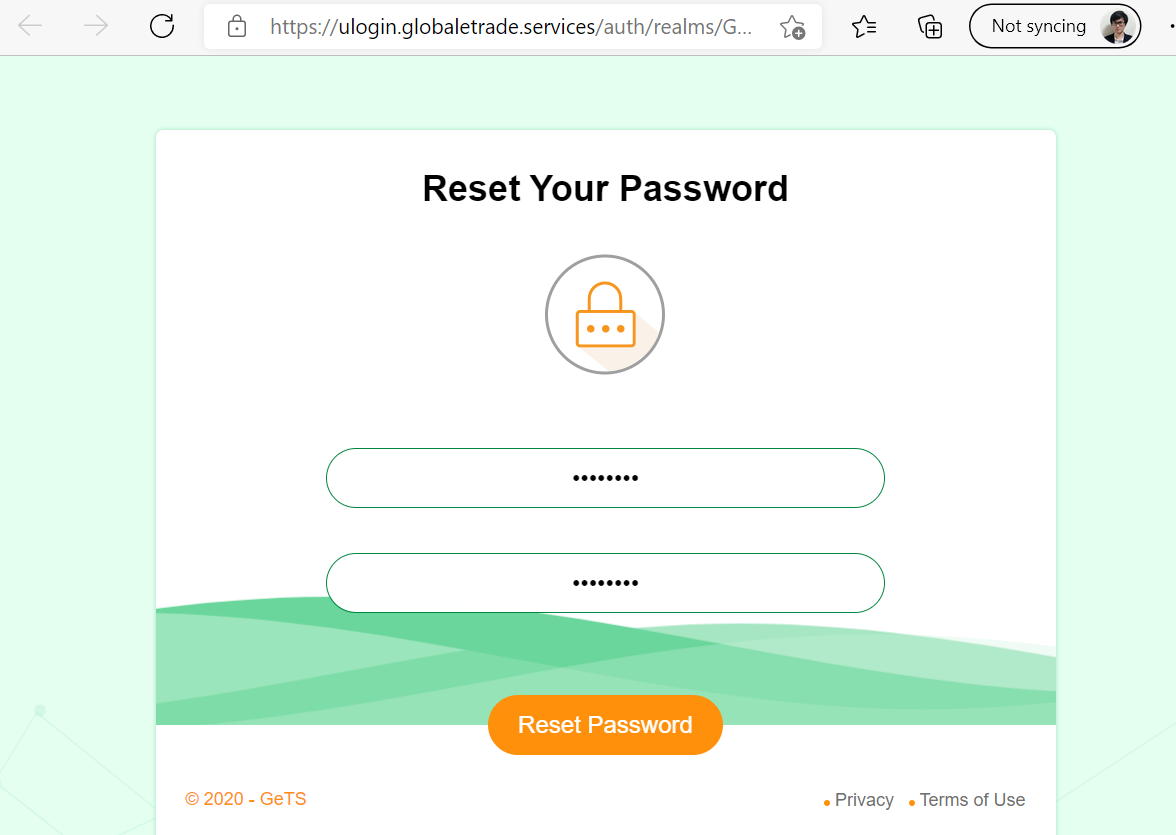Click the 'Reset Your Password' heading
The width and height of the screenshot is (1176, 835).
(x=605, y=189)
